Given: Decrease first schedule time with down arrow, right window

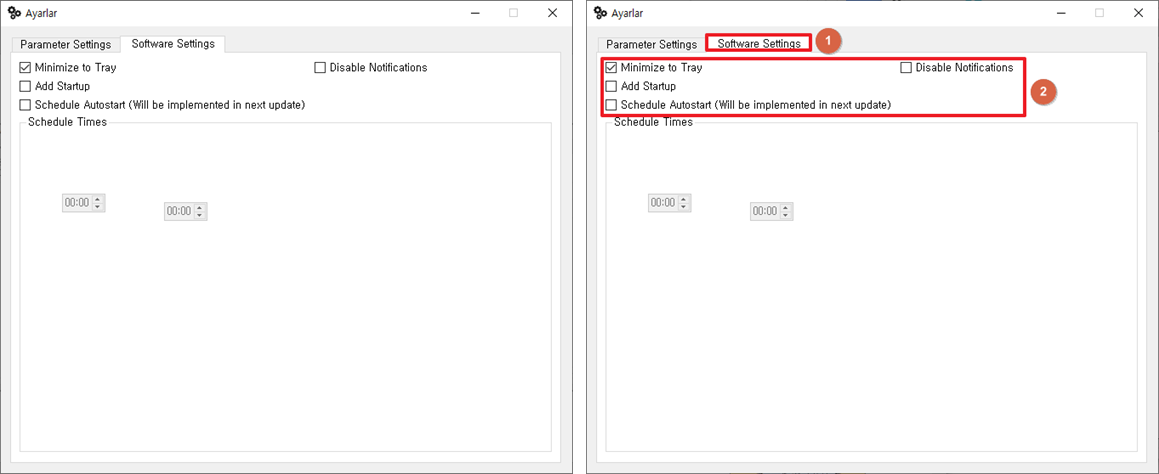Looking at the screenshot, I should [684, 207].
